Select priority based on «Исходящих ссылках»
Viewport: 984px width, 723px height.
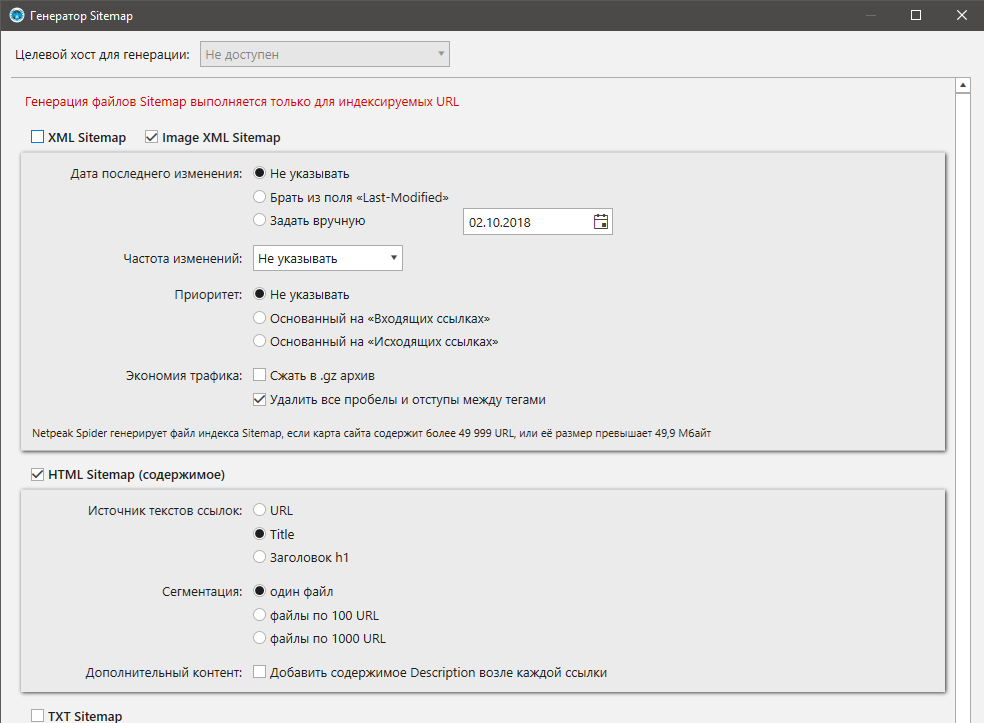pos(259,341)
